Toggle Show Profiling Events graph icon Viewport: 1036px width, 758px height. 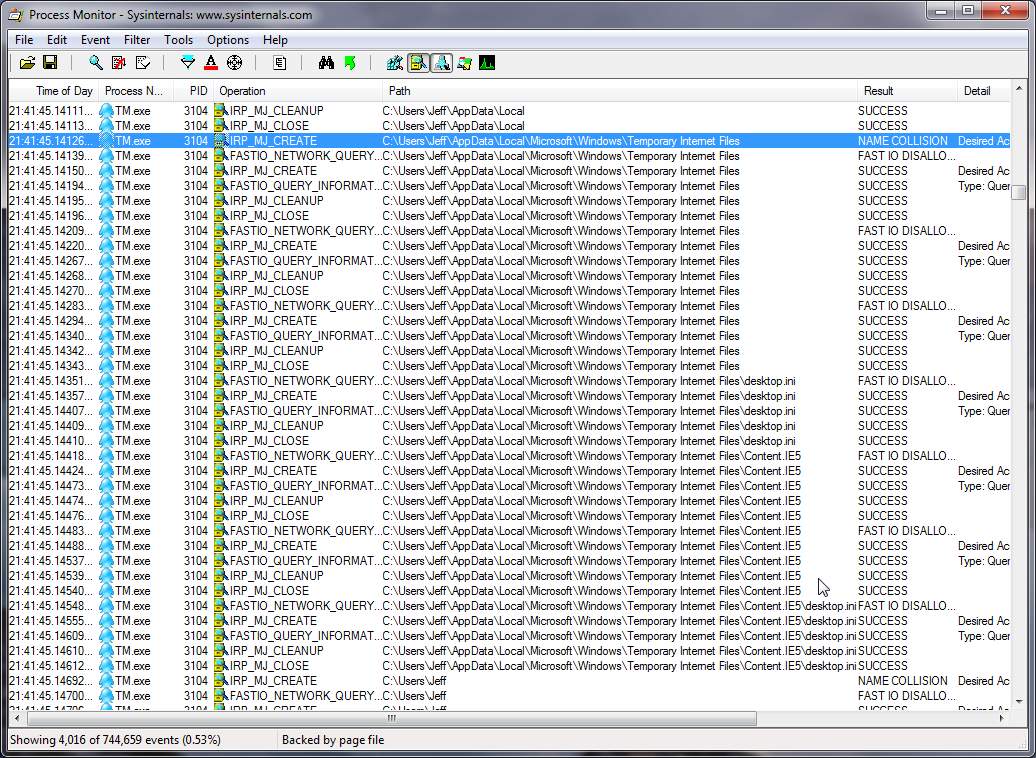[x=488, y=63]
